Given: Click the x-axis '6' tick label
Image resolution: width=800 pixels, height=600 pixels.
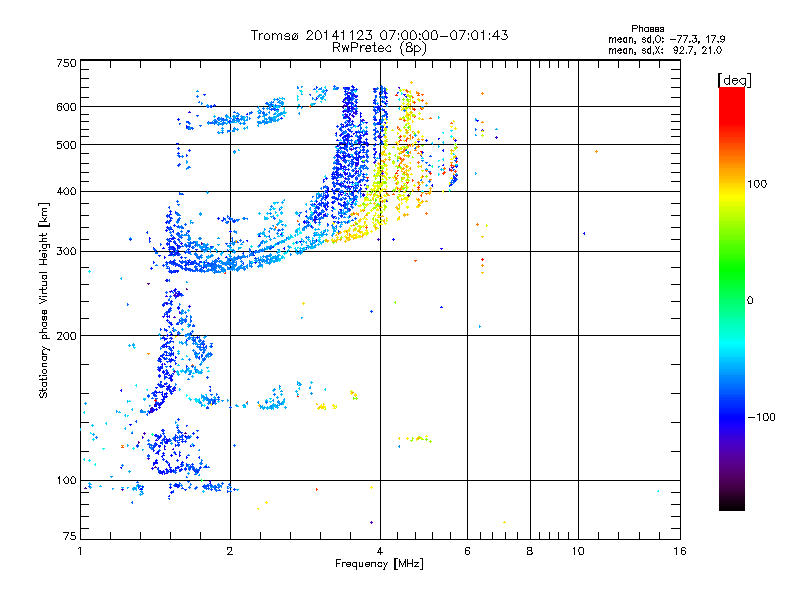Looking at the screenshot, I should coord(467,551).
